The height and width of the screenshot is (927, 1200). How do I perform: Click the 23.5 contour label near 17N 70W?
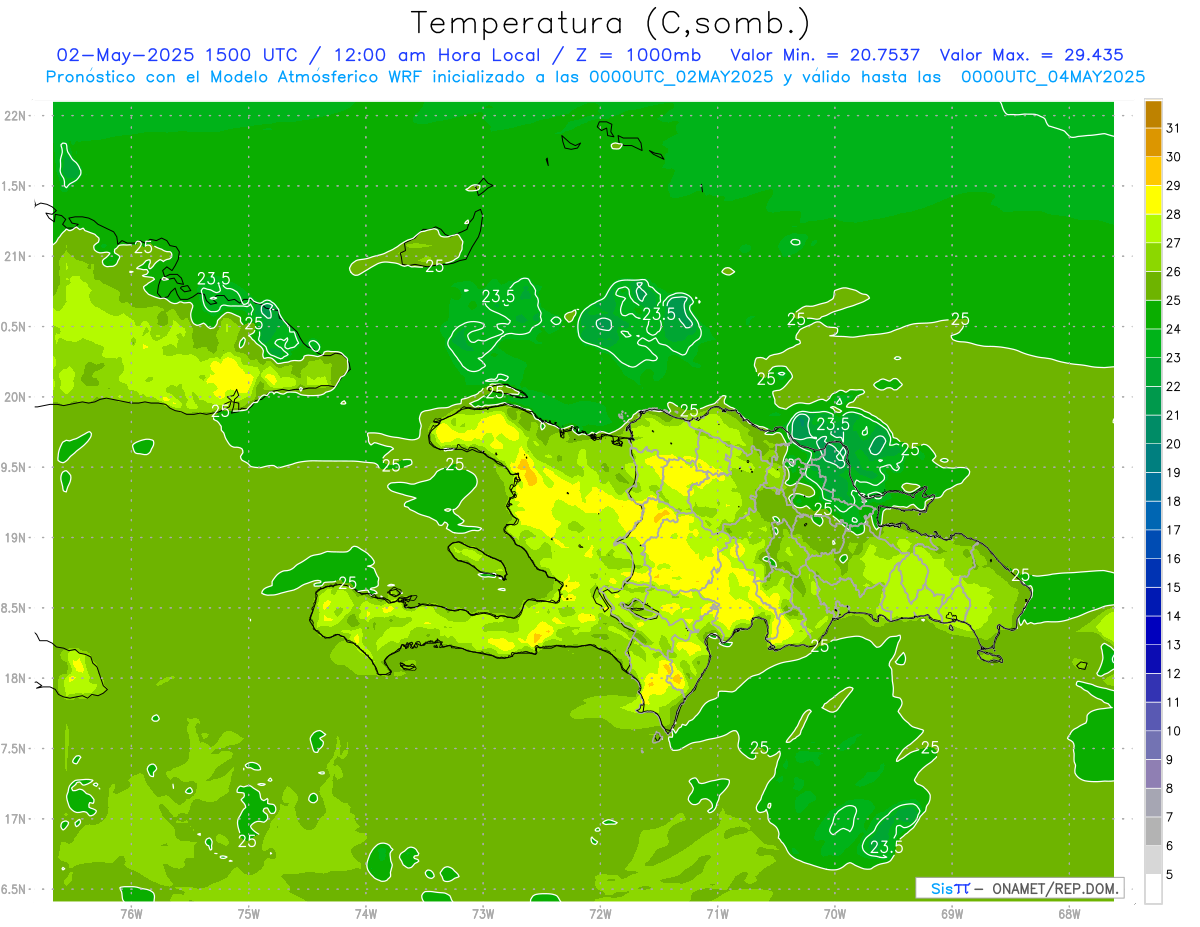coord(886,847)
